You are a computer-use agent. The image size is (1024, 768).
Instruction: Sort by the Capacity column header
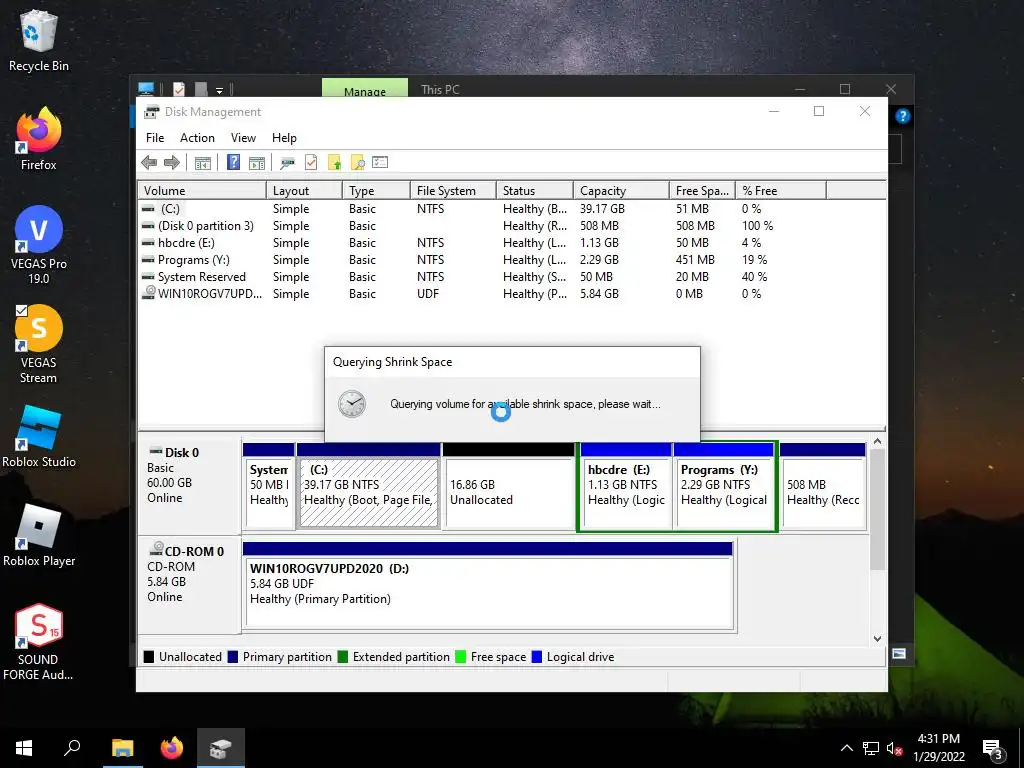[620, 191]
